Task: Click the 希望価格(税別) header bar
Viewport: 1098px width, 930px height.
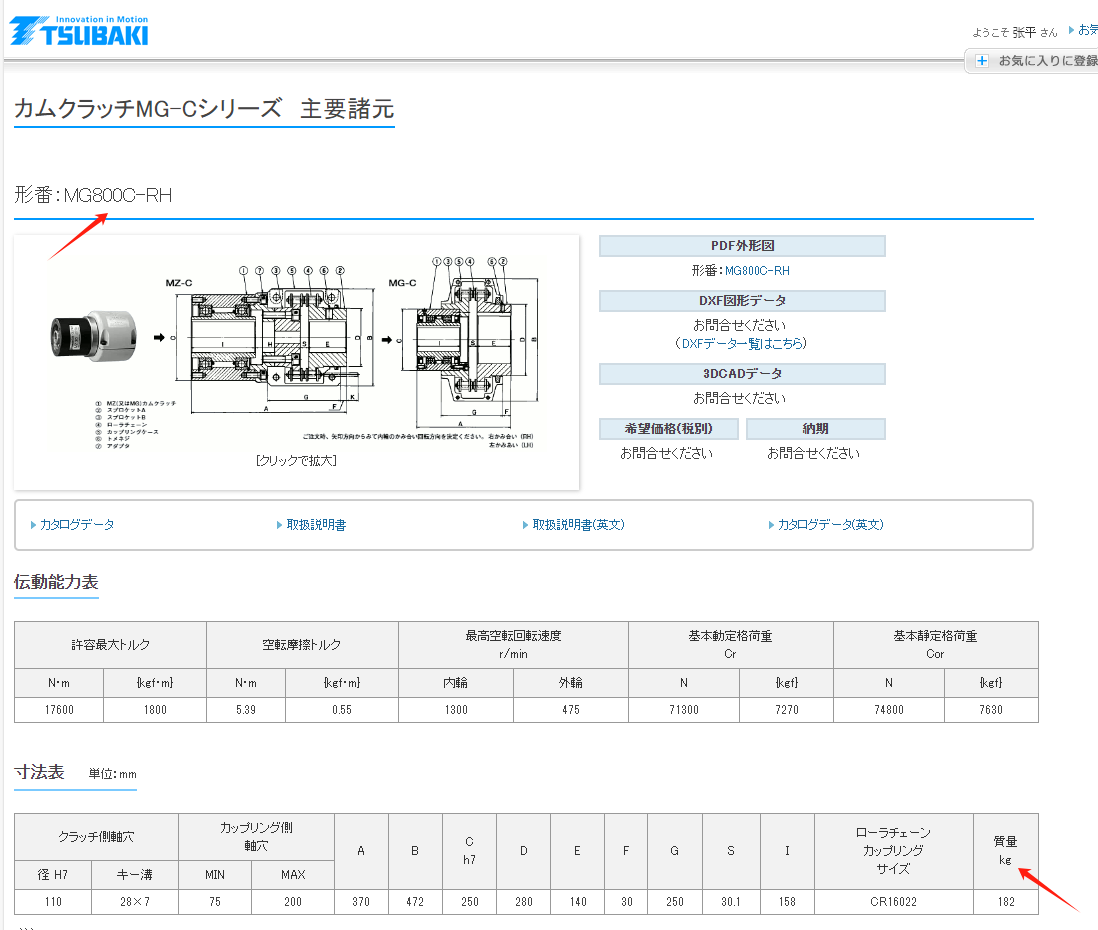Action: click(x=668, y=427)
